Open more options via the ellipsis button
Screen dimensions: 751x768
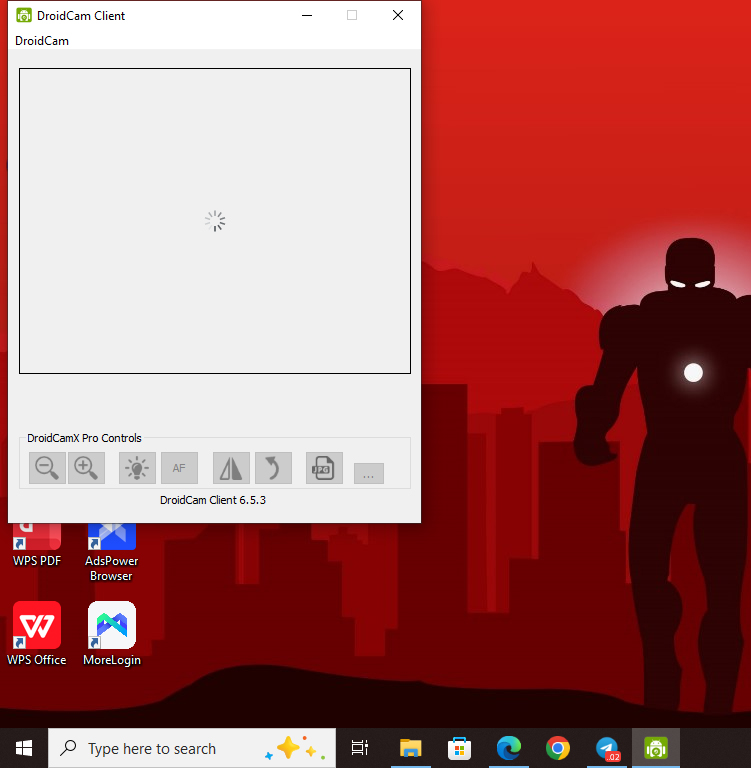click(368, 474)
